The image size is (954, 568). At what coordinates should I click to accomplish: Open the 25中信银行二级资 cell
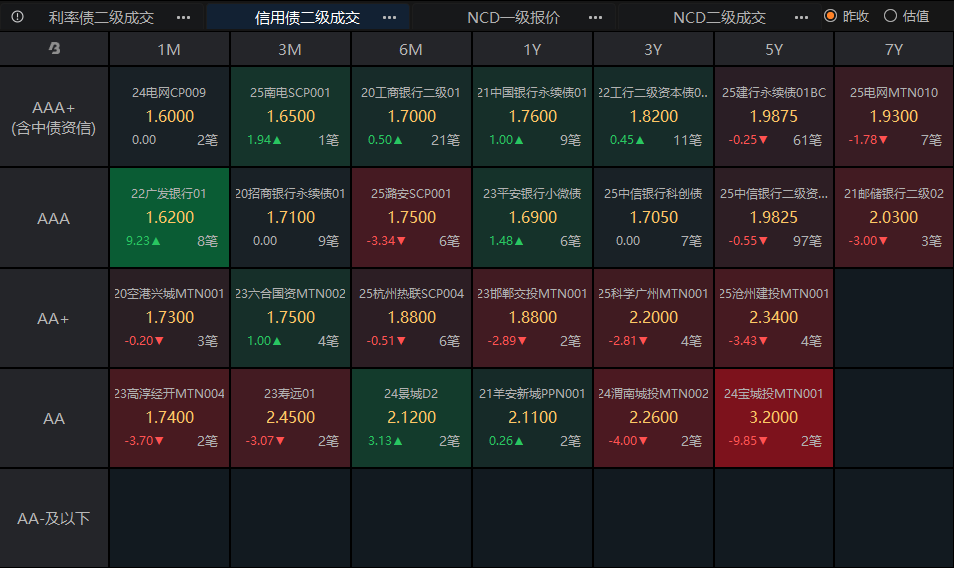coord(774,218)
